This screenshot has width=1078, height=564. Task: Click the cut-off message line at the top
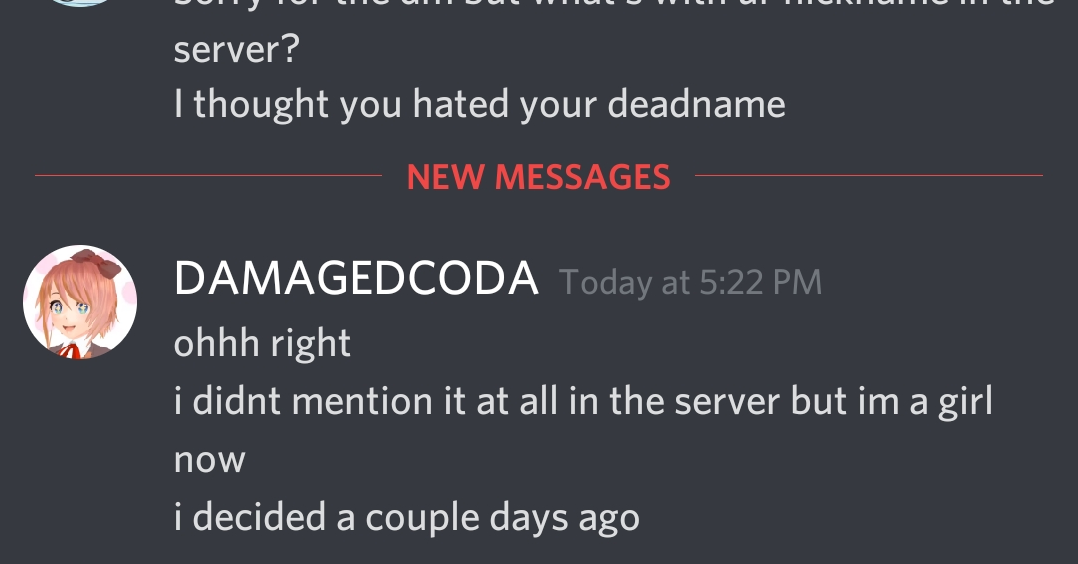[614, 3]
